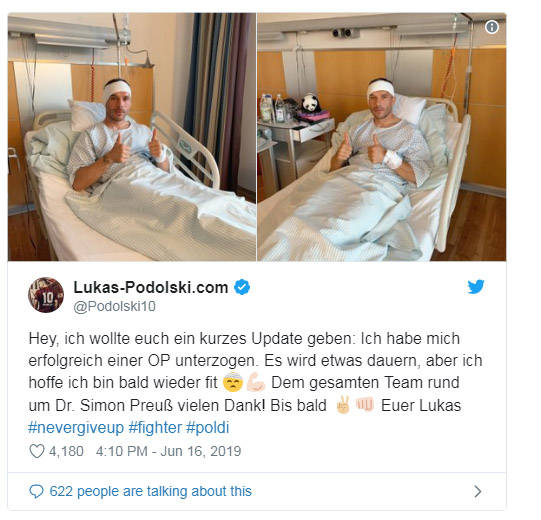Click the Lukas-Podolski.com account name
Screen dimensions: 541x520
(151, 287)
